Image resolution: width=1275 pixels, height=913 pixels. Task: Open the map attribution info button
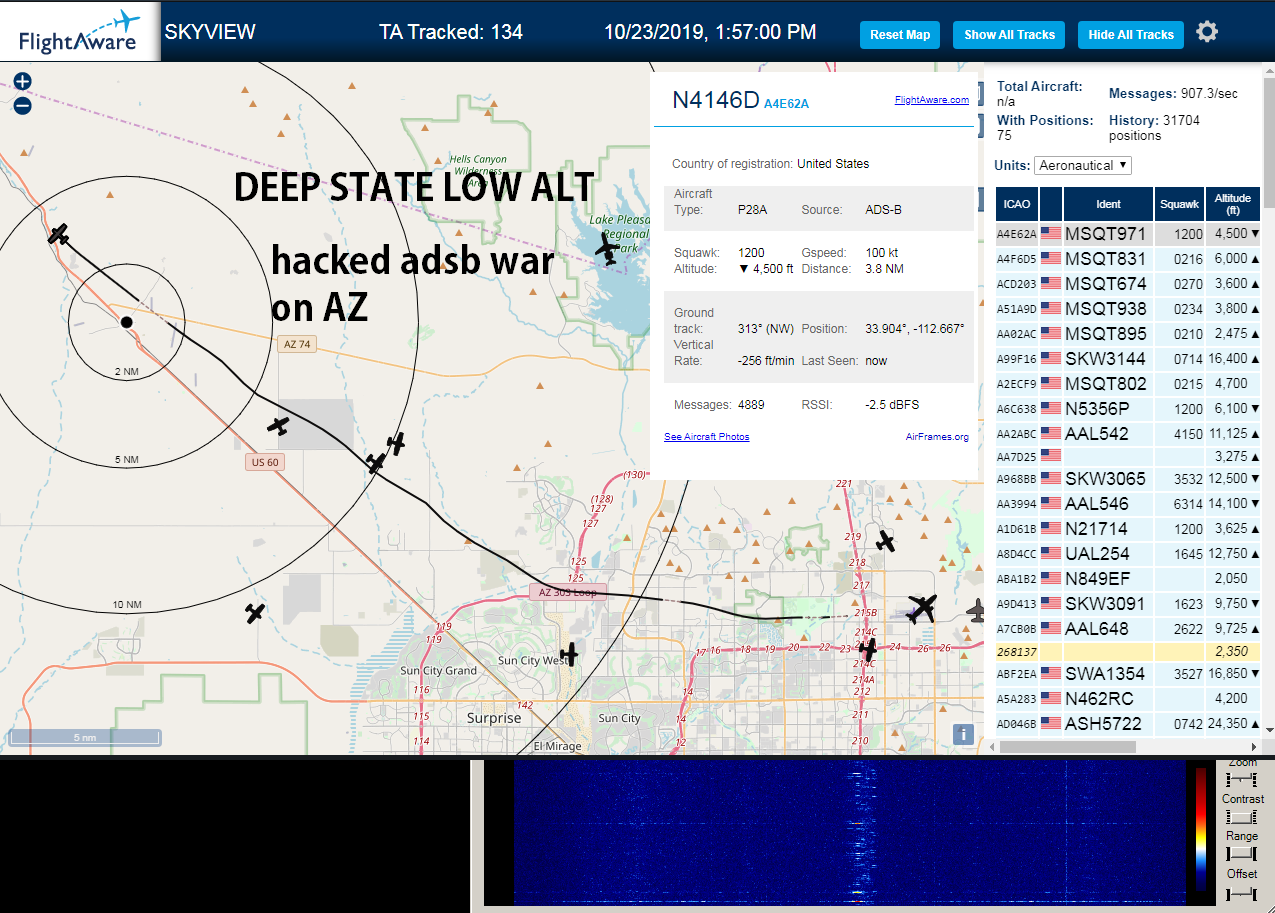(x=963, y=734)
